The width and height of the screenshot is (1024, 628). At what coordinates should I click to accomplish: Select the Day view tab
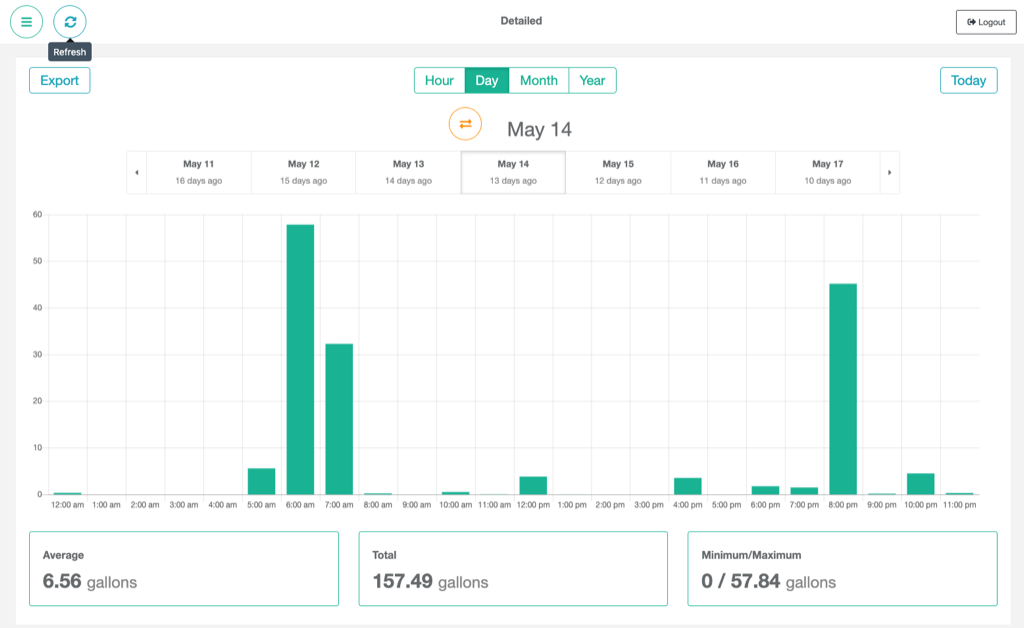coord(487,80)
